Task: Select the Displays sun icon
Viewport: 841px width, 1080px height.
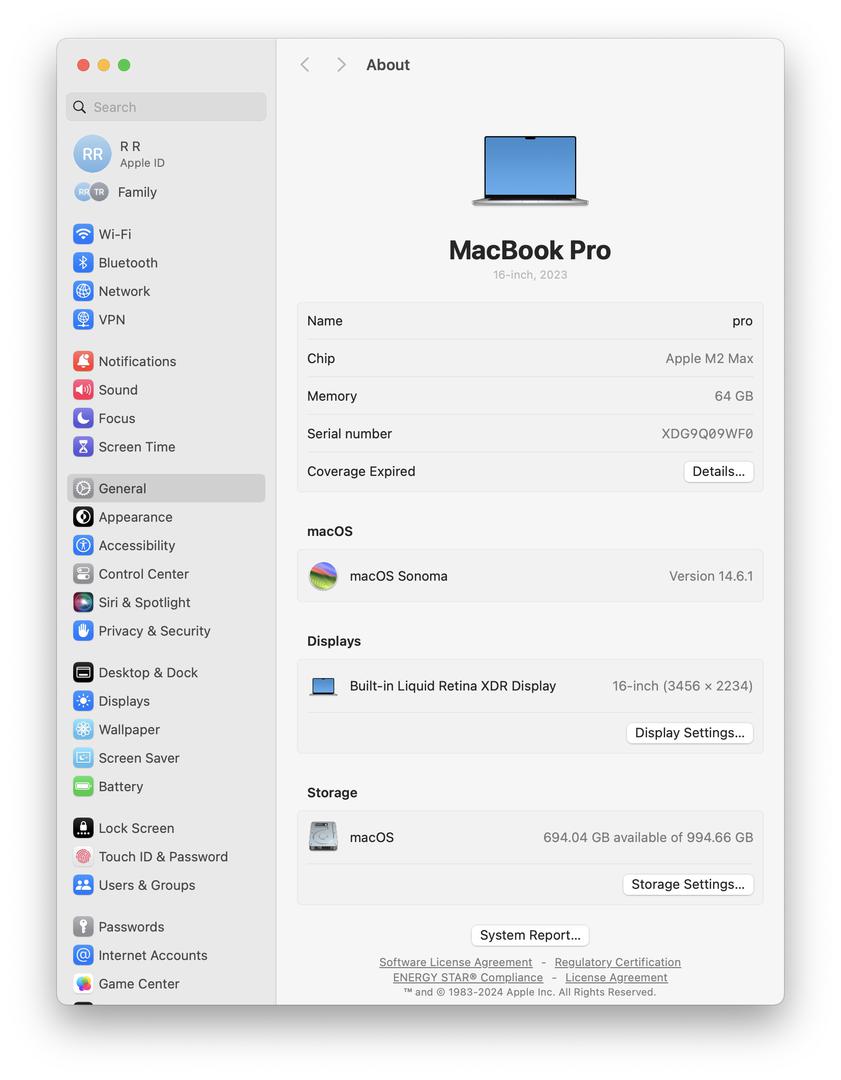Action: [83, 701]
